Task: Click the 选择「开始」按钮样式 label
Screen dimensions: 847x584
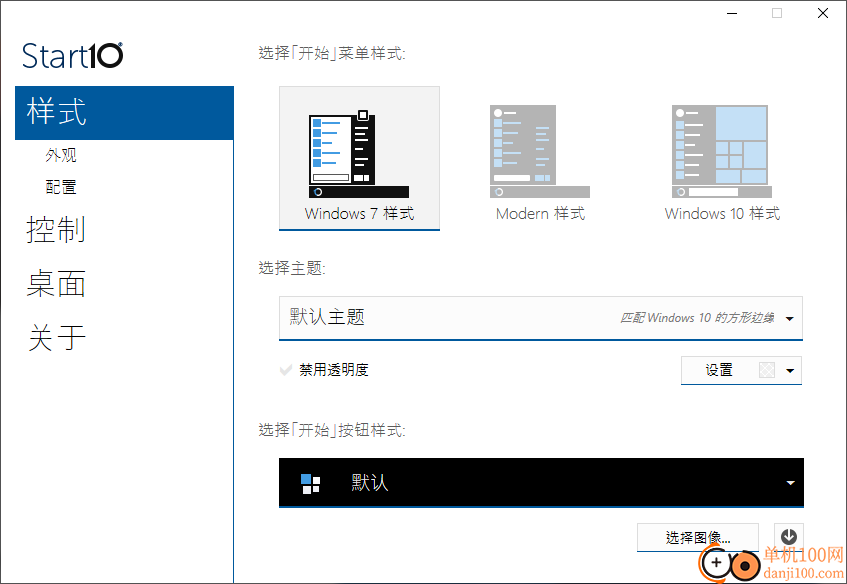Action: click(332, 429)
